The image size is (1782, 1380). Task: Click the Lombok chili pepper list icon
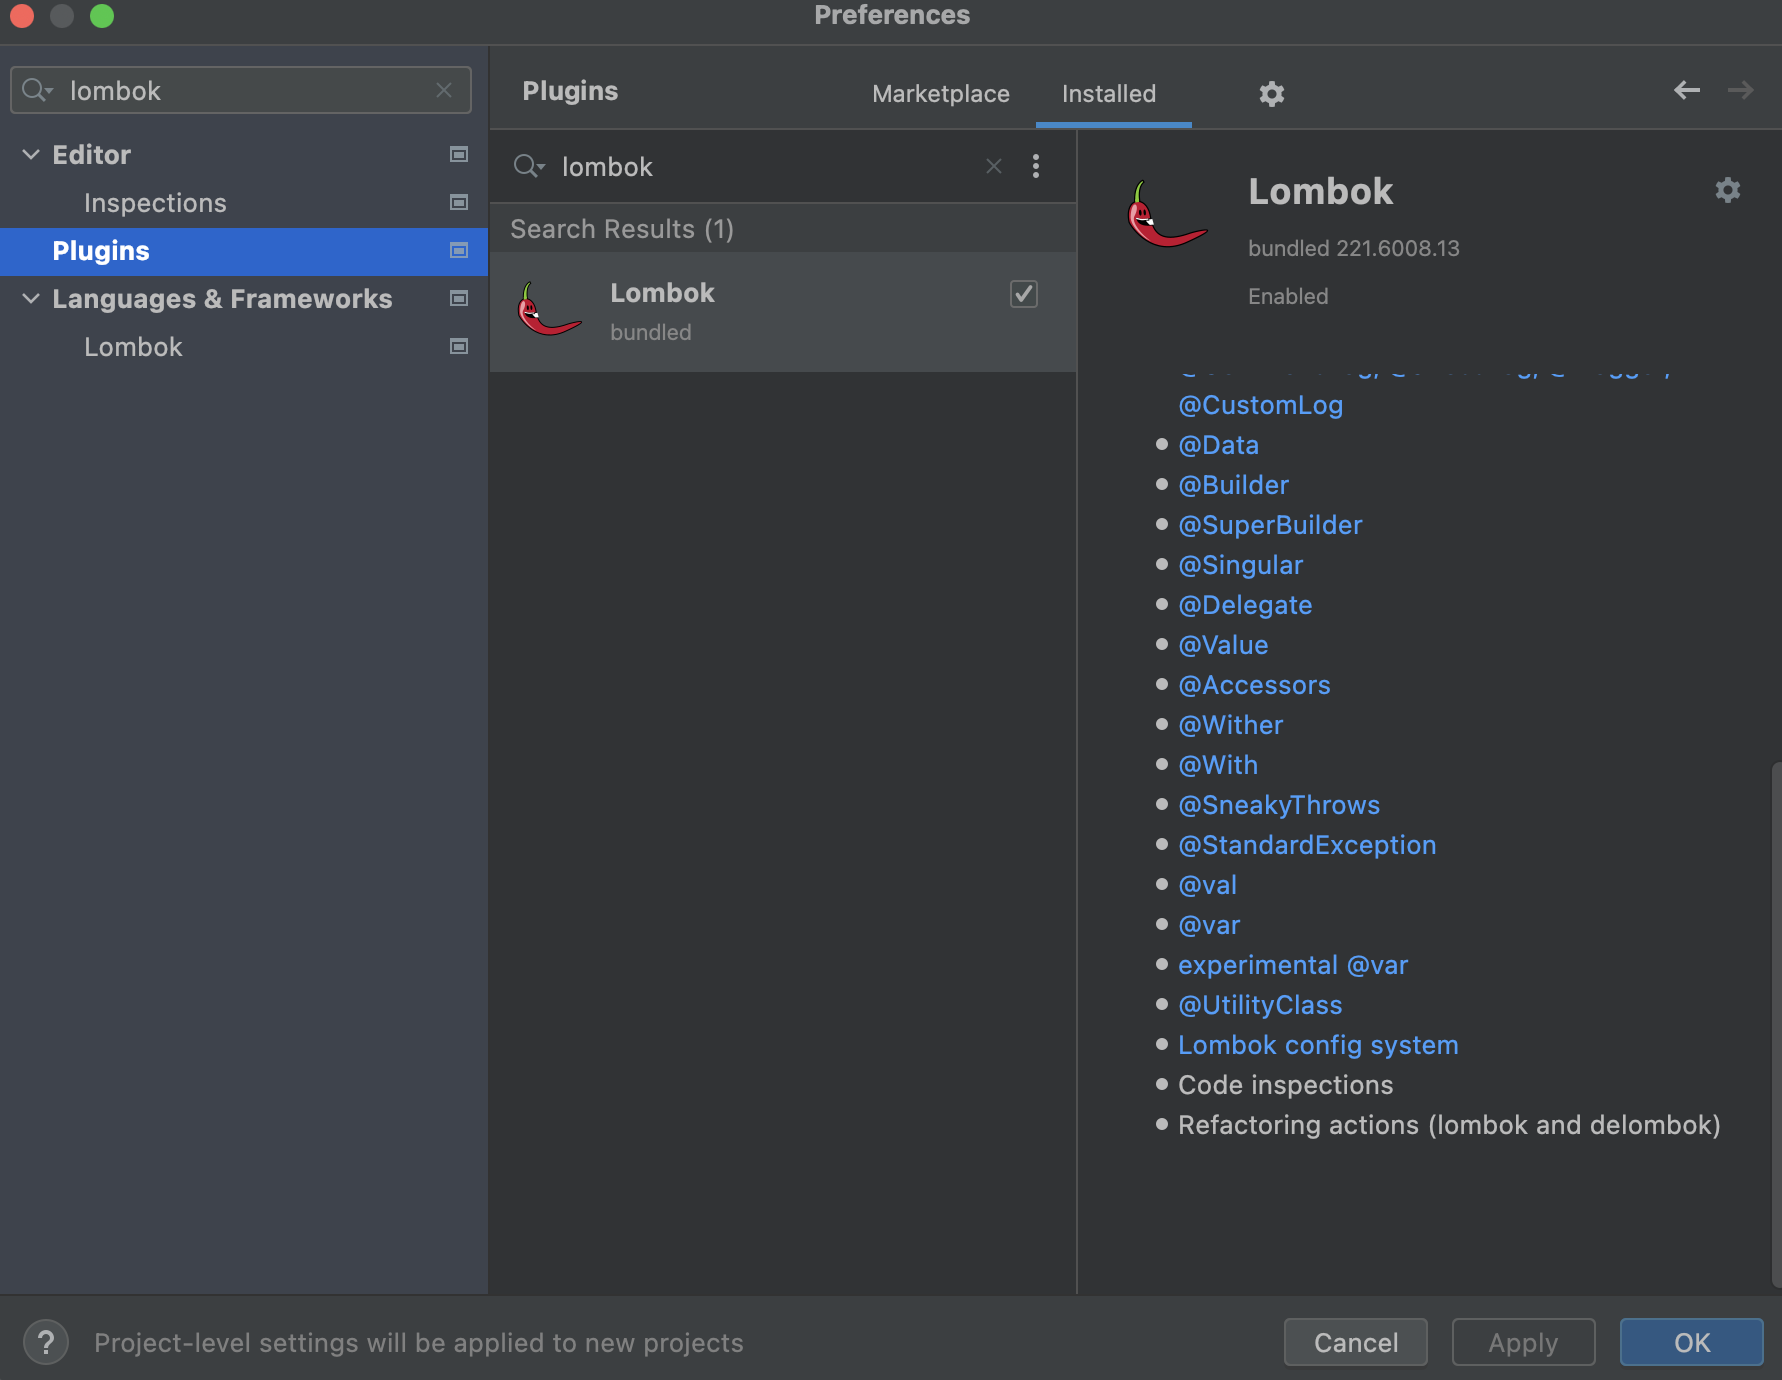549,310
